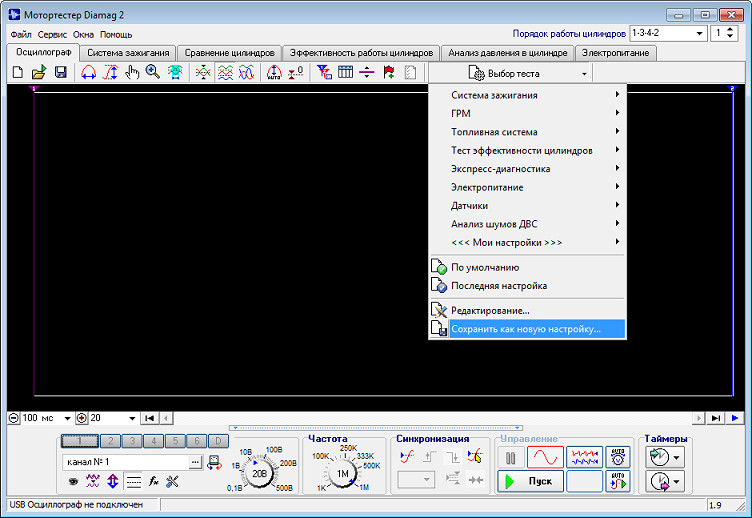
Task: Open a saved oscillogram file
Action: coord(38,72)
